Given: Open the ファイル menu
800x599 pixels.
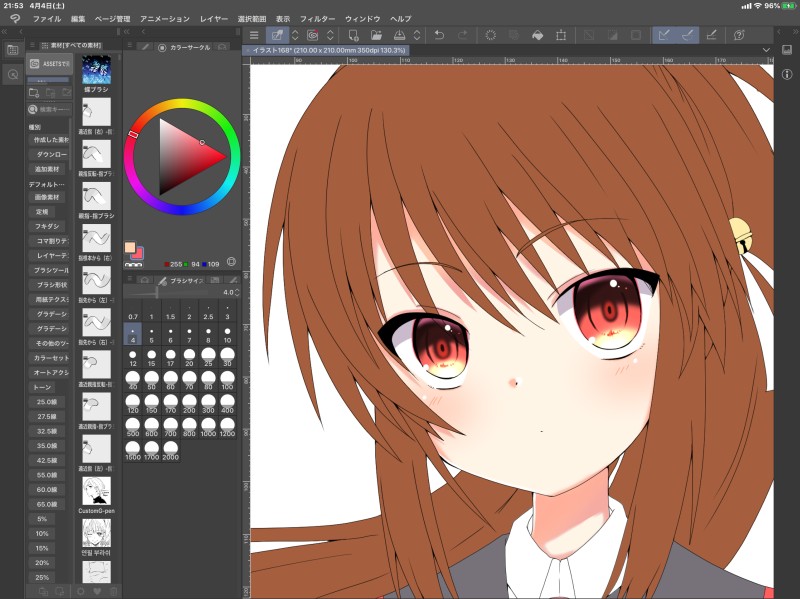Looking at the screenshot, I should (47, 19).
